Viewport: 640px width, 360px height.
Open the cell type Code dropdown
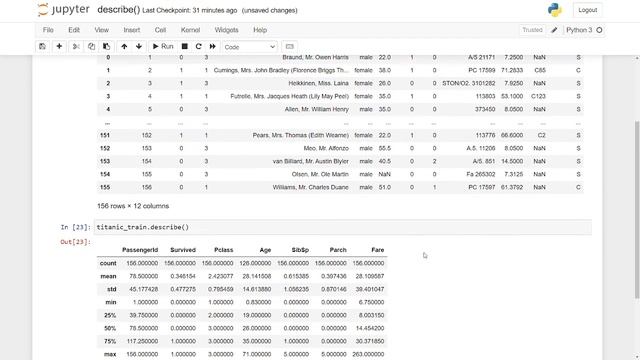click(250, 47)
